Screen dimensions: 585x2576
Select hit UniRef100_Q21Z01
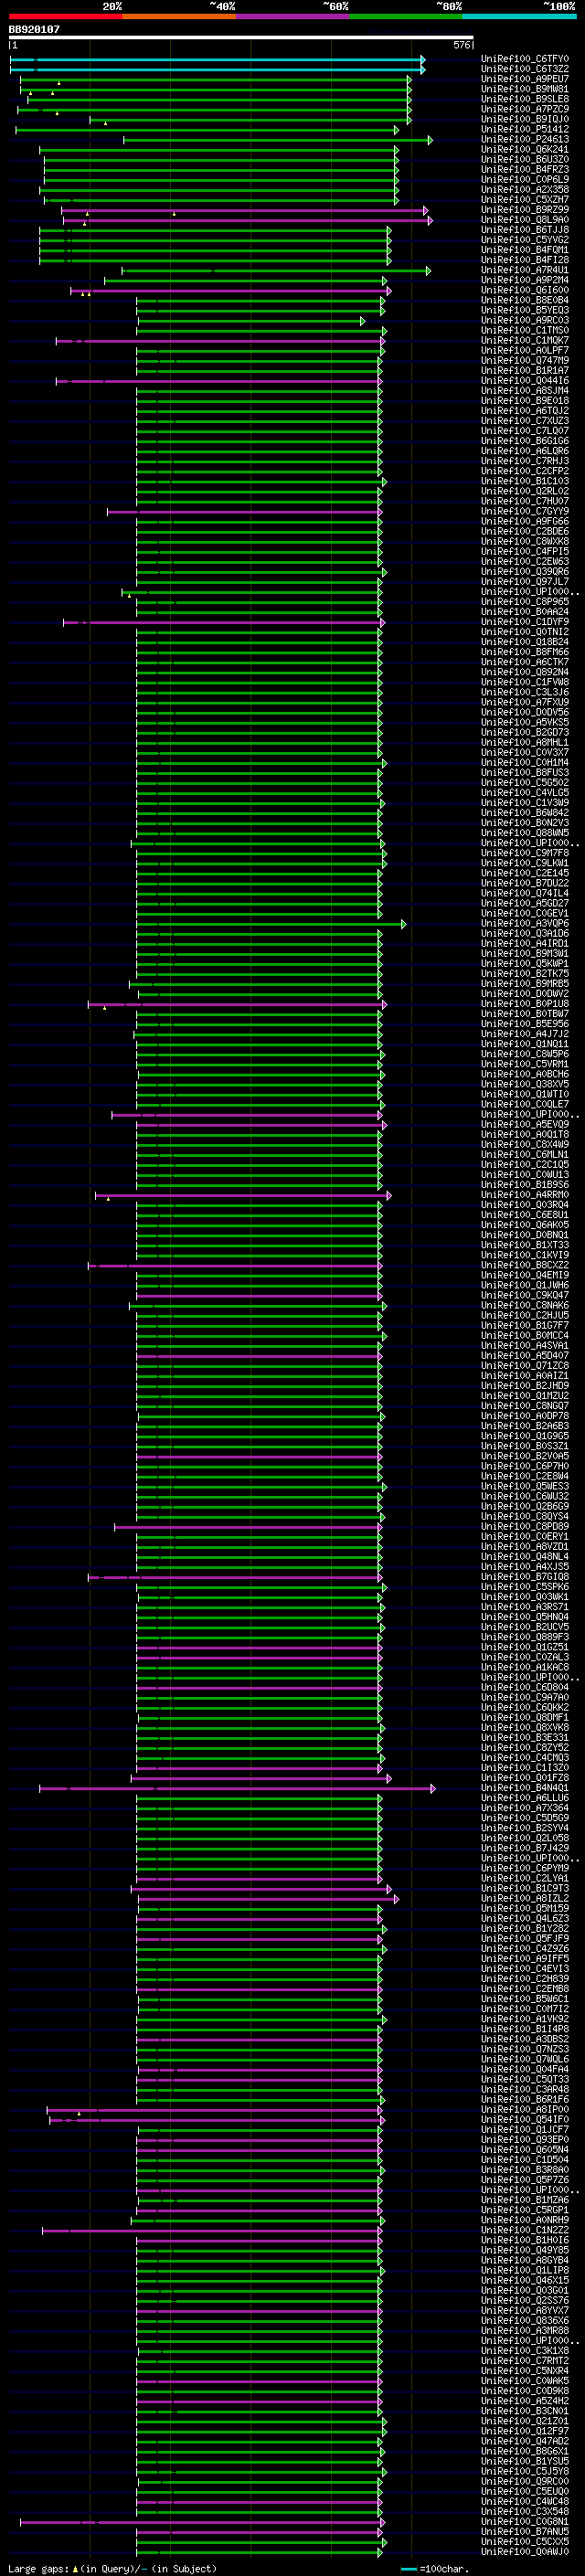[525, 2421]
